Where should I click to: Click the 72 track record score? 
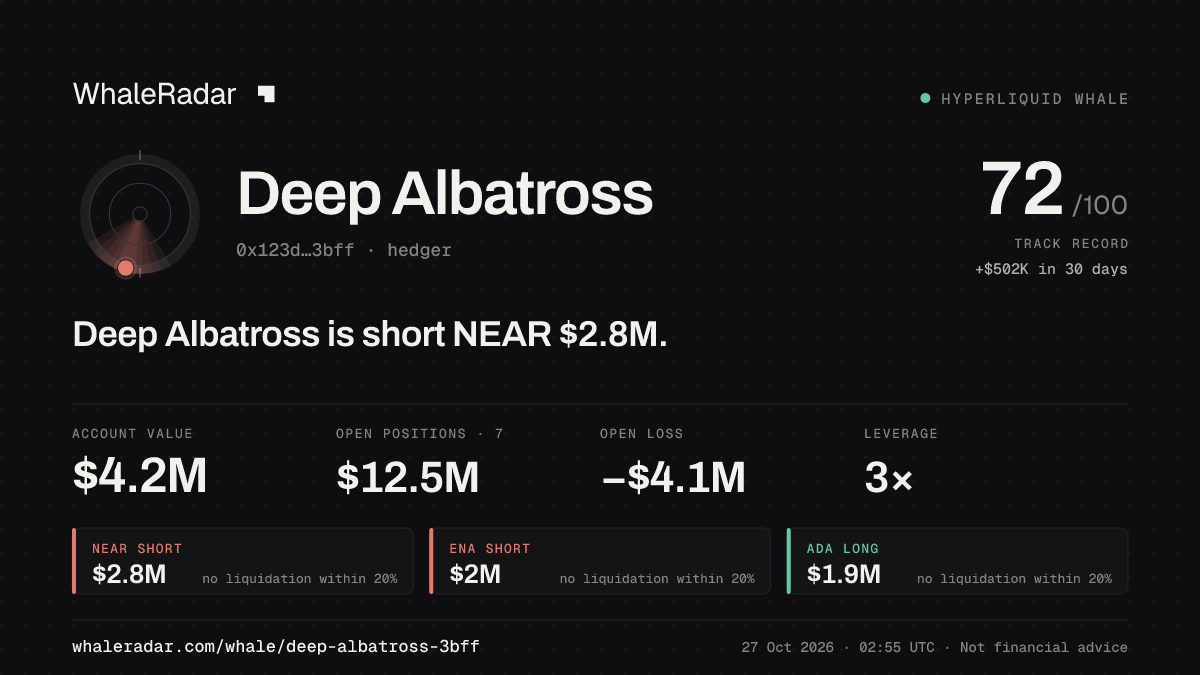coord(1022,190)
